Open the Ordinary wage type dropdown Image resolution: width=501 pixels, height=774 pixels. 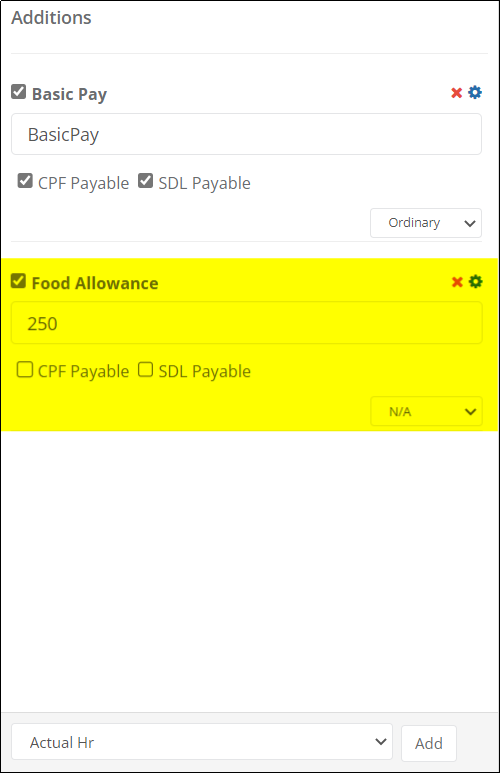426,223
